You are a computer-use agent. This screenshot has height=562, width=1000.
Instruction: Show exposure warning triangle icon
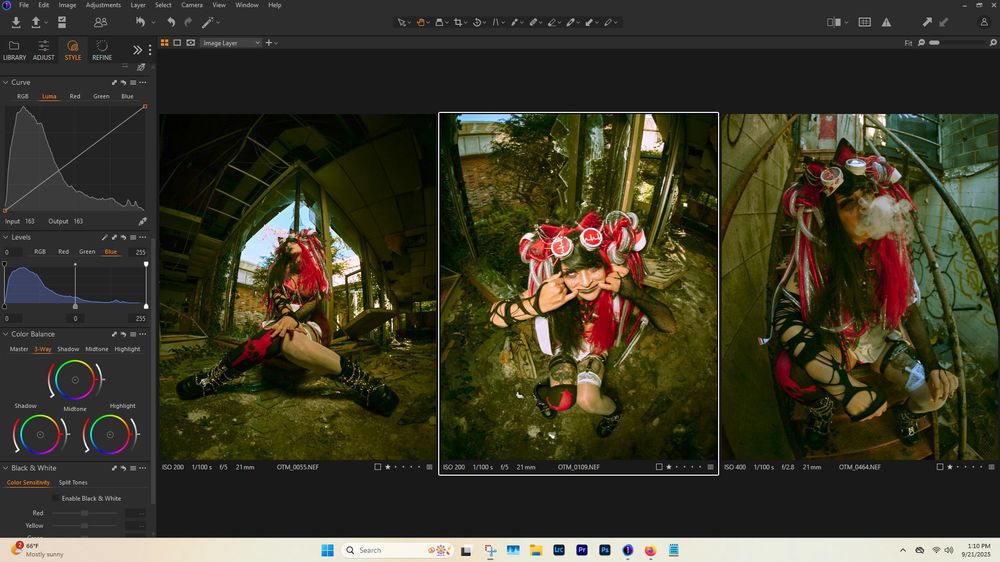click(886, 22)
